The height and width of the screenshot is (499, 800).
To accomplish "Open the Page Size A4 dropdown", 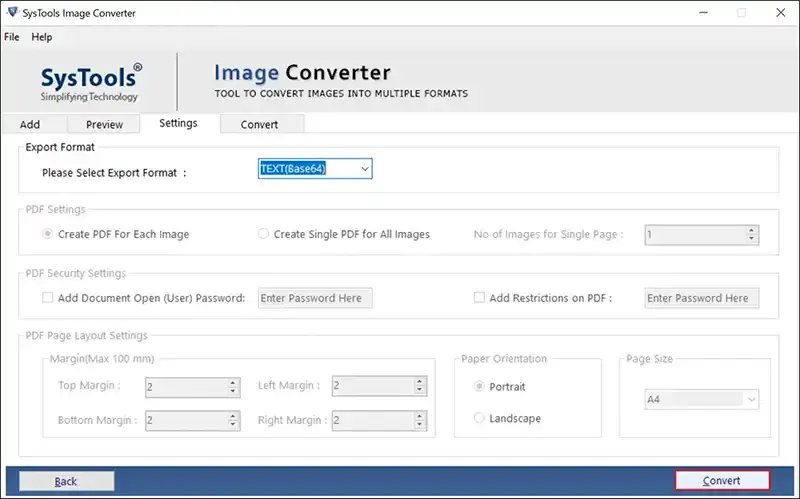I will pos(702,400).
